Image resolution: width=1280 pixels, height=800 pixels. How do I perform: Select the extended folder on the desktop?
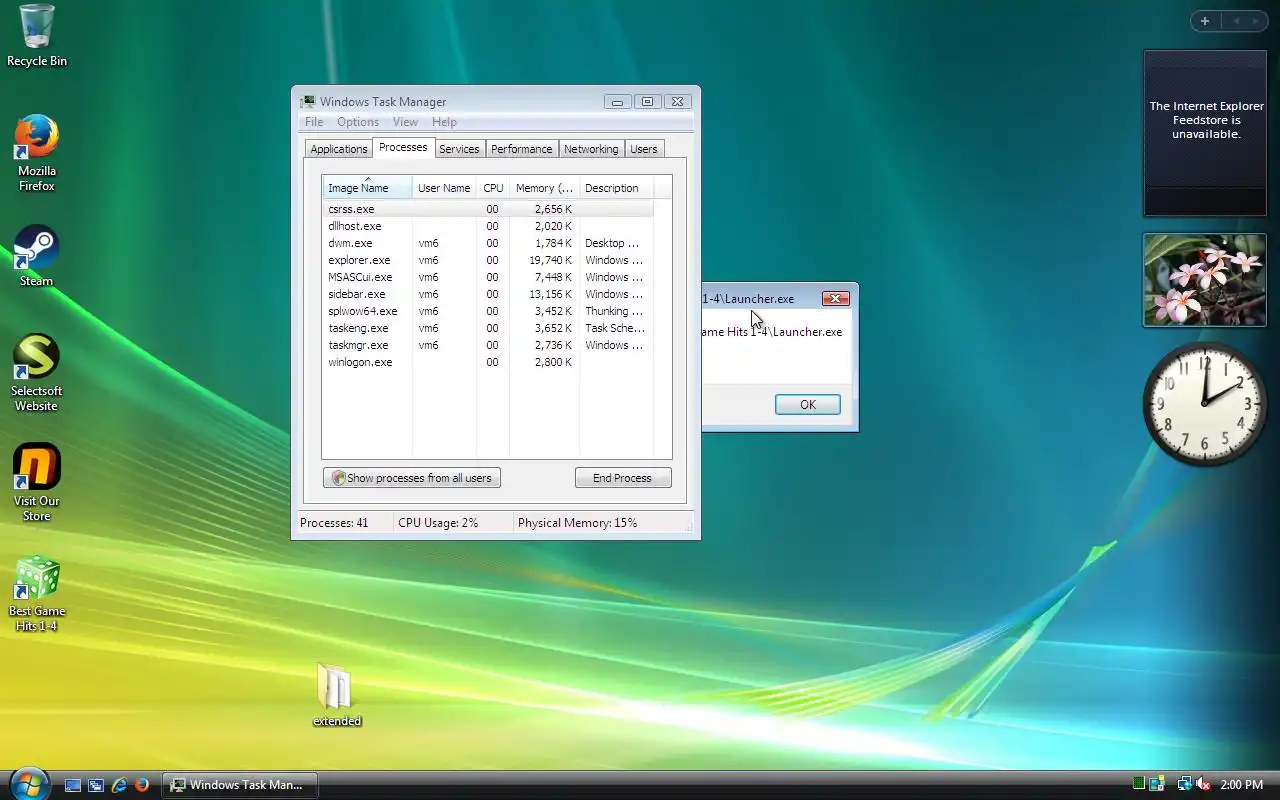pyautogui.click(x=337, y=694)
